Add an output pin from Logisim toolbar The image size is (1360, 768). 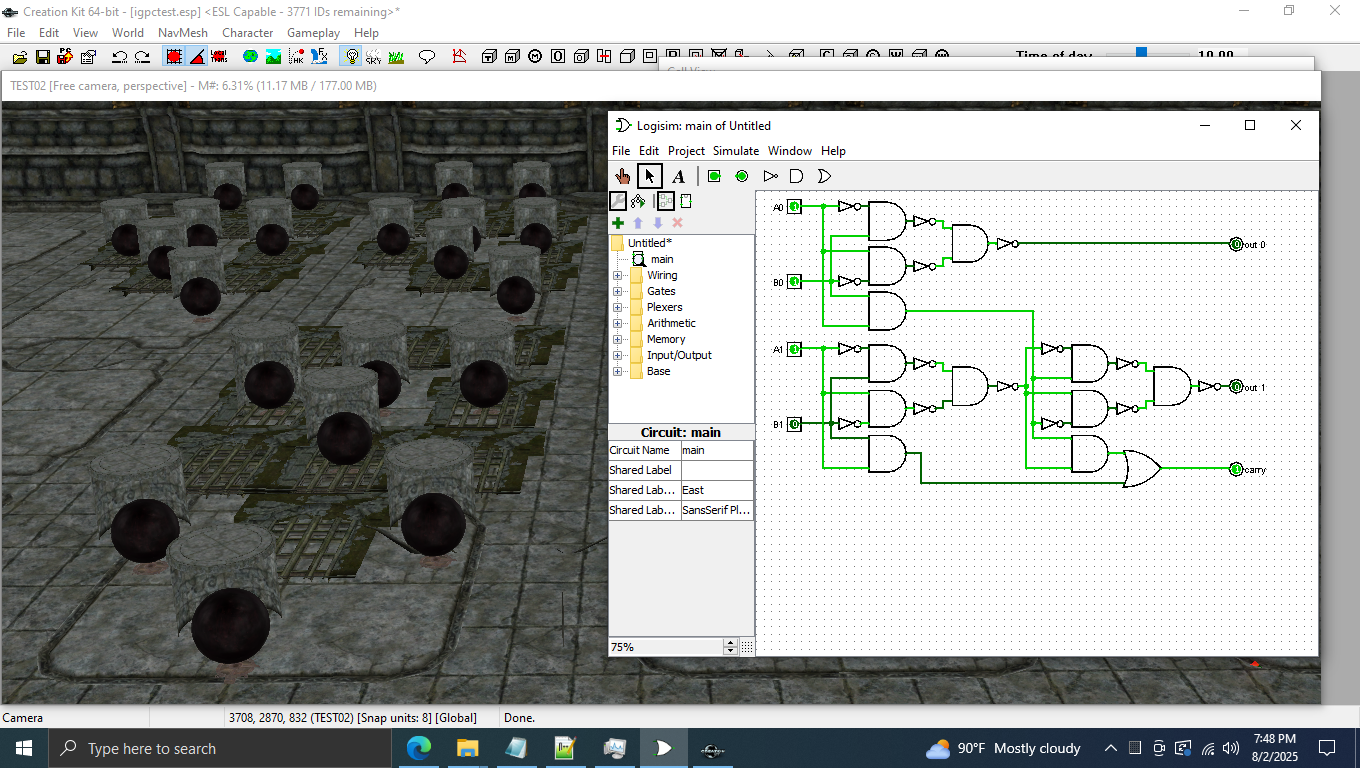pyautogui.click(x=742, y=176)
